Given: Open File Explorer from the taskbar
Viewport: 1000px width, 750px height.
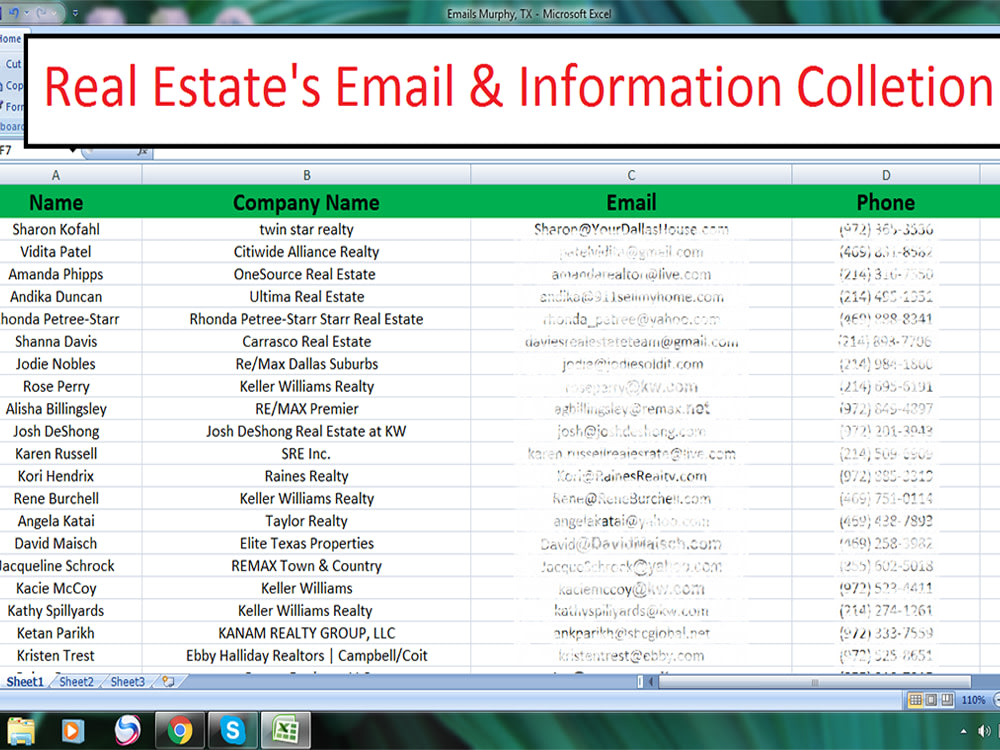Looking at the screenshot, I should coord(21,730).
